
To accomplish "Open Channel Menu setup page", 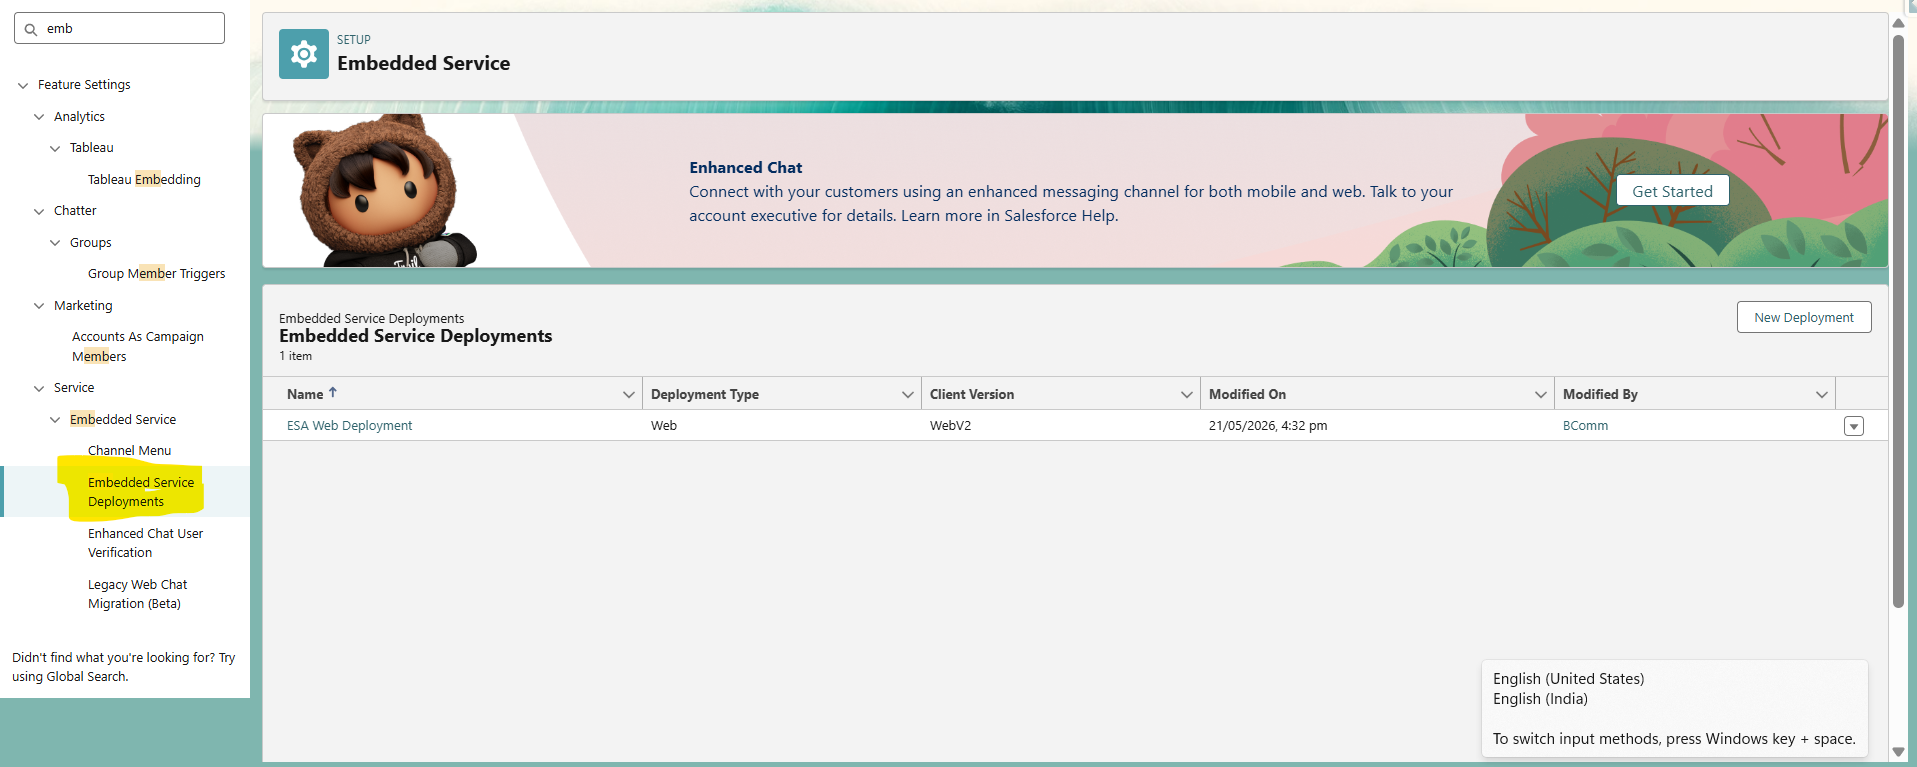I will (x=129, y=450).
